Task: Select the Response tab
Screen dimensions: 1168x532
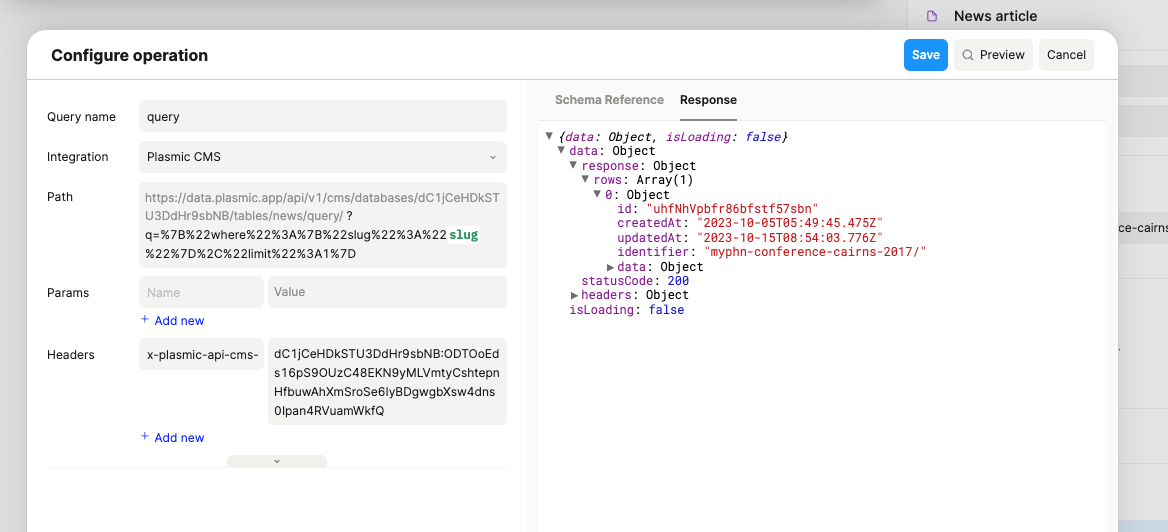Action: pos(708,100)
